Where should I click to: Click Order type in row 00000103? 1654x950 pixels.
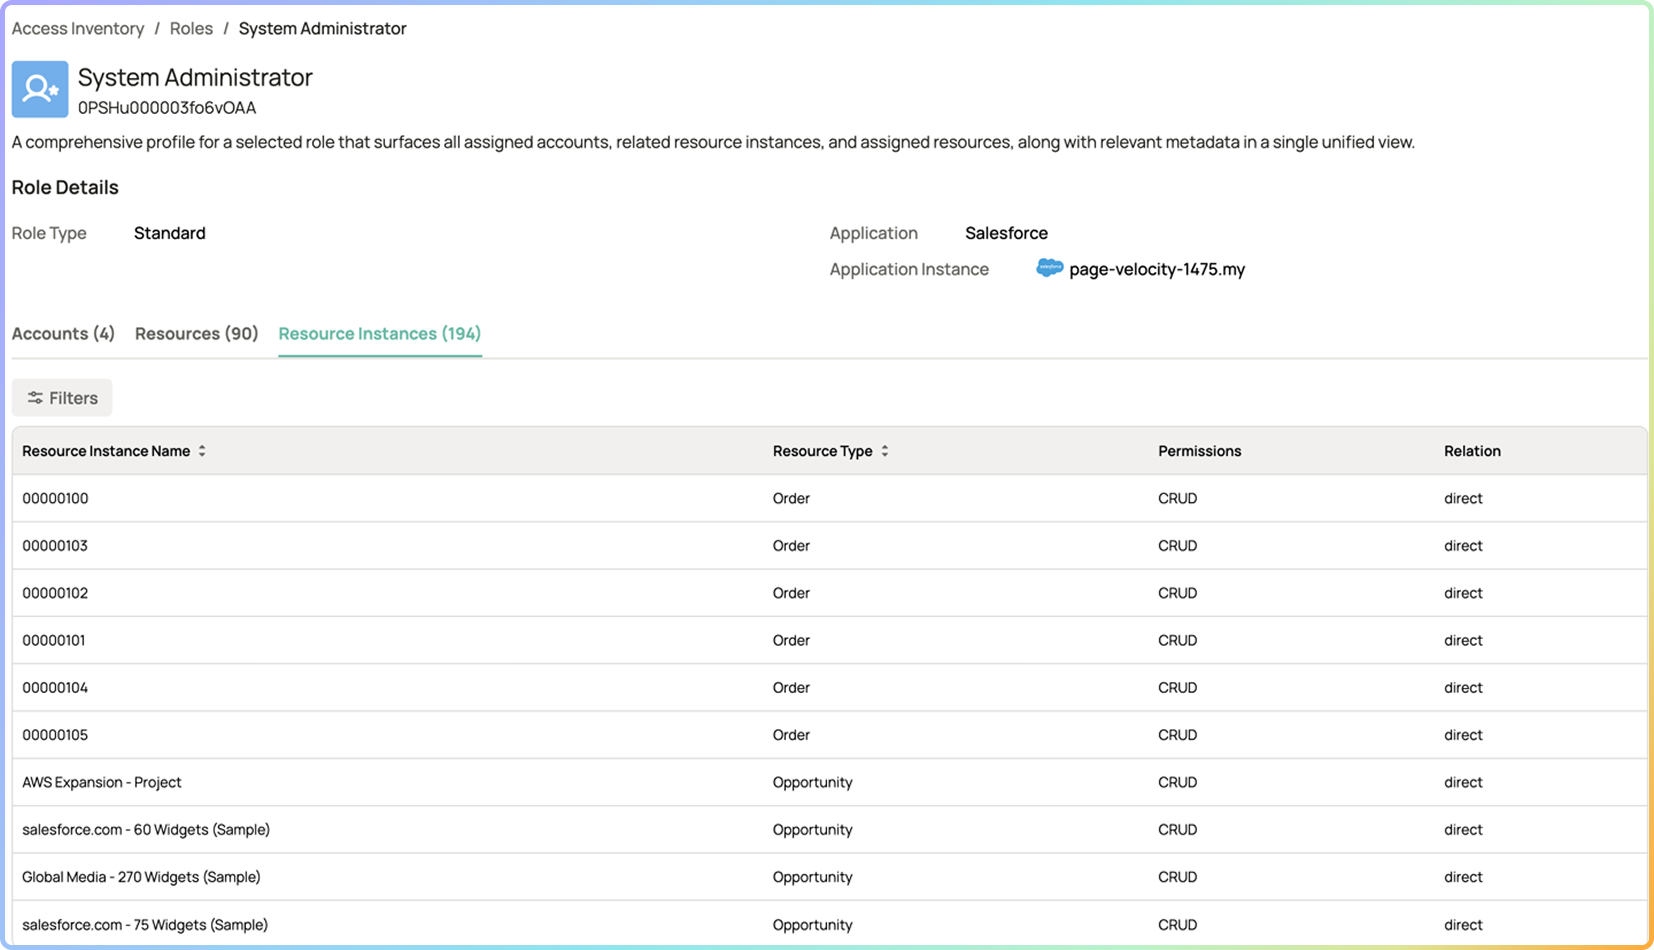(x=791, y=546)
